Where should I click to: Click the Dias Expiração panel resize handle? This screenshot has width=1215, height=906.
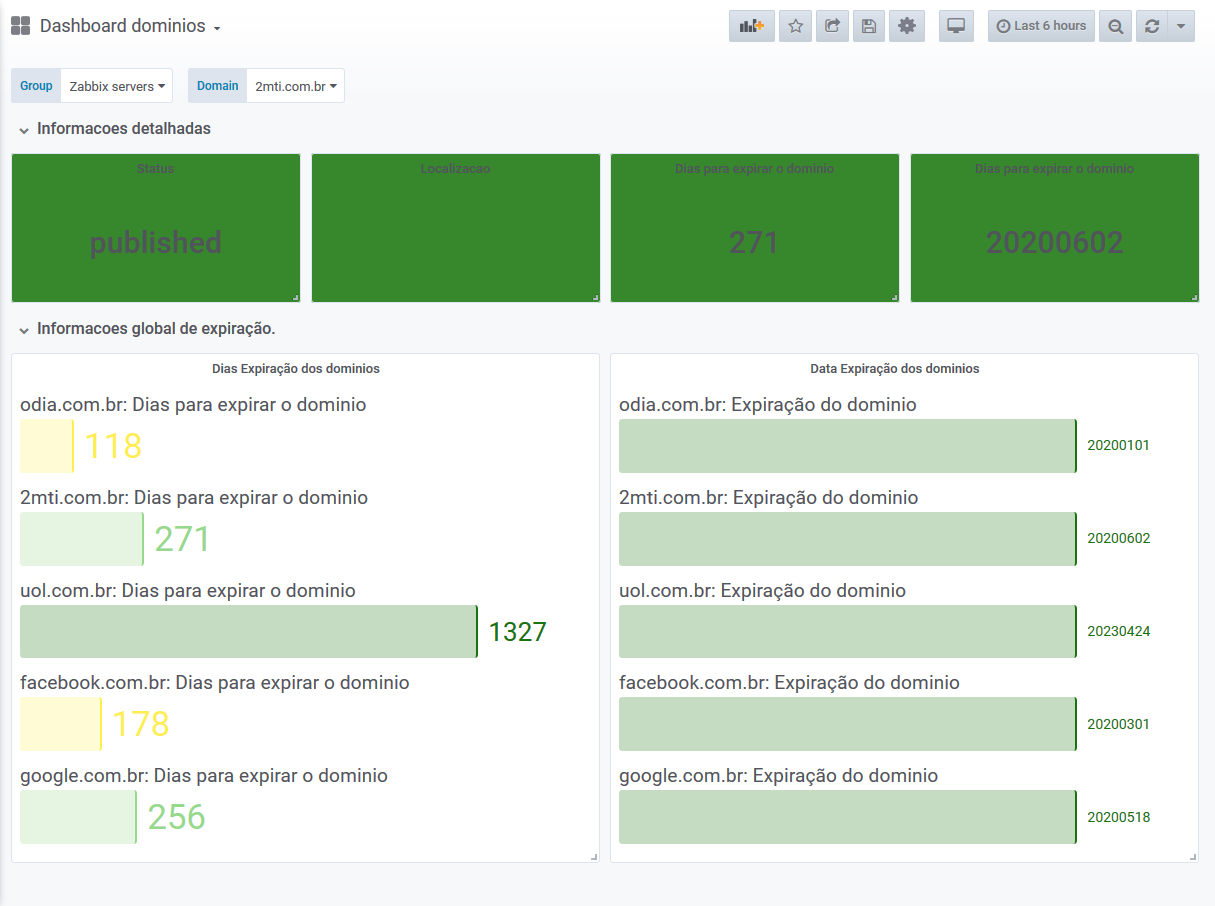coord(594,857)
